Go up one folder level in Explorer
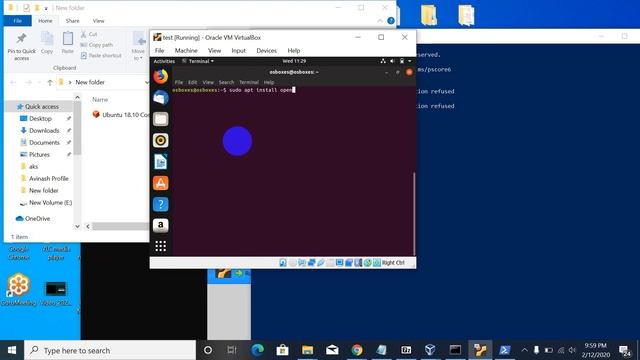The width and height of the screenshot is (640, 360). tap(50, 82)
